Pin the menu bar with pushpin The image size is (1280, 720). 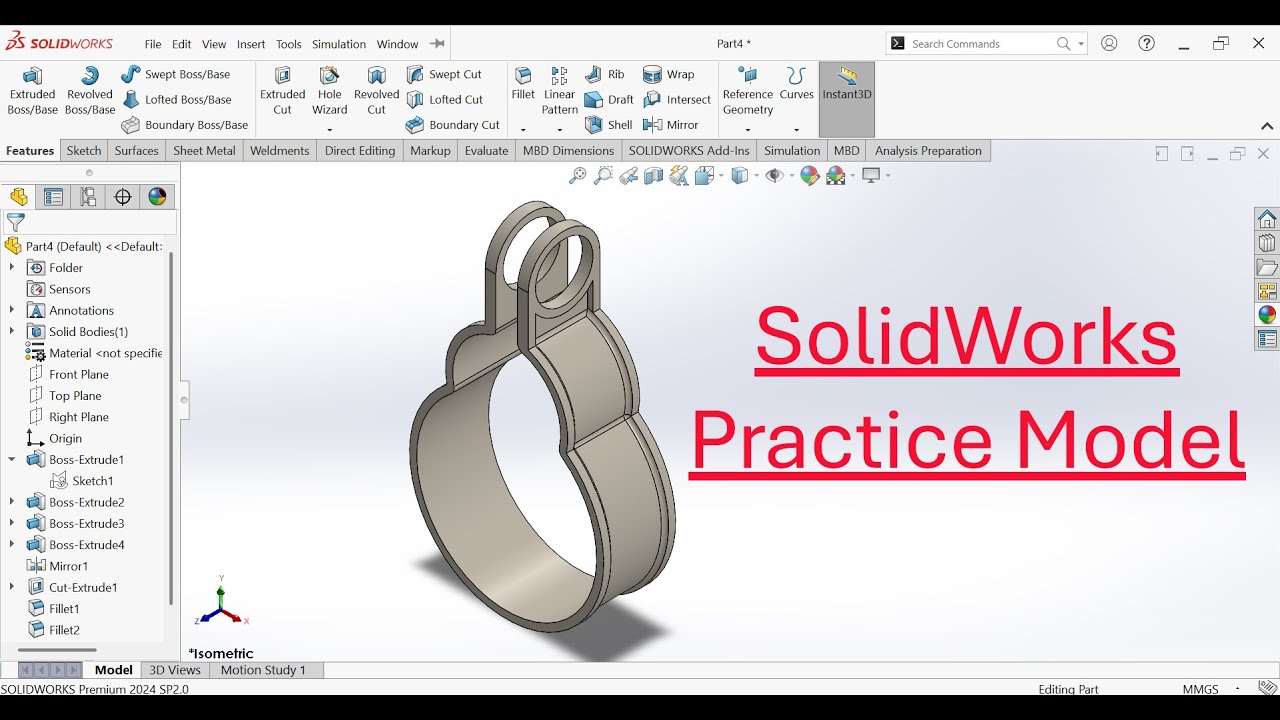(437, 44)
